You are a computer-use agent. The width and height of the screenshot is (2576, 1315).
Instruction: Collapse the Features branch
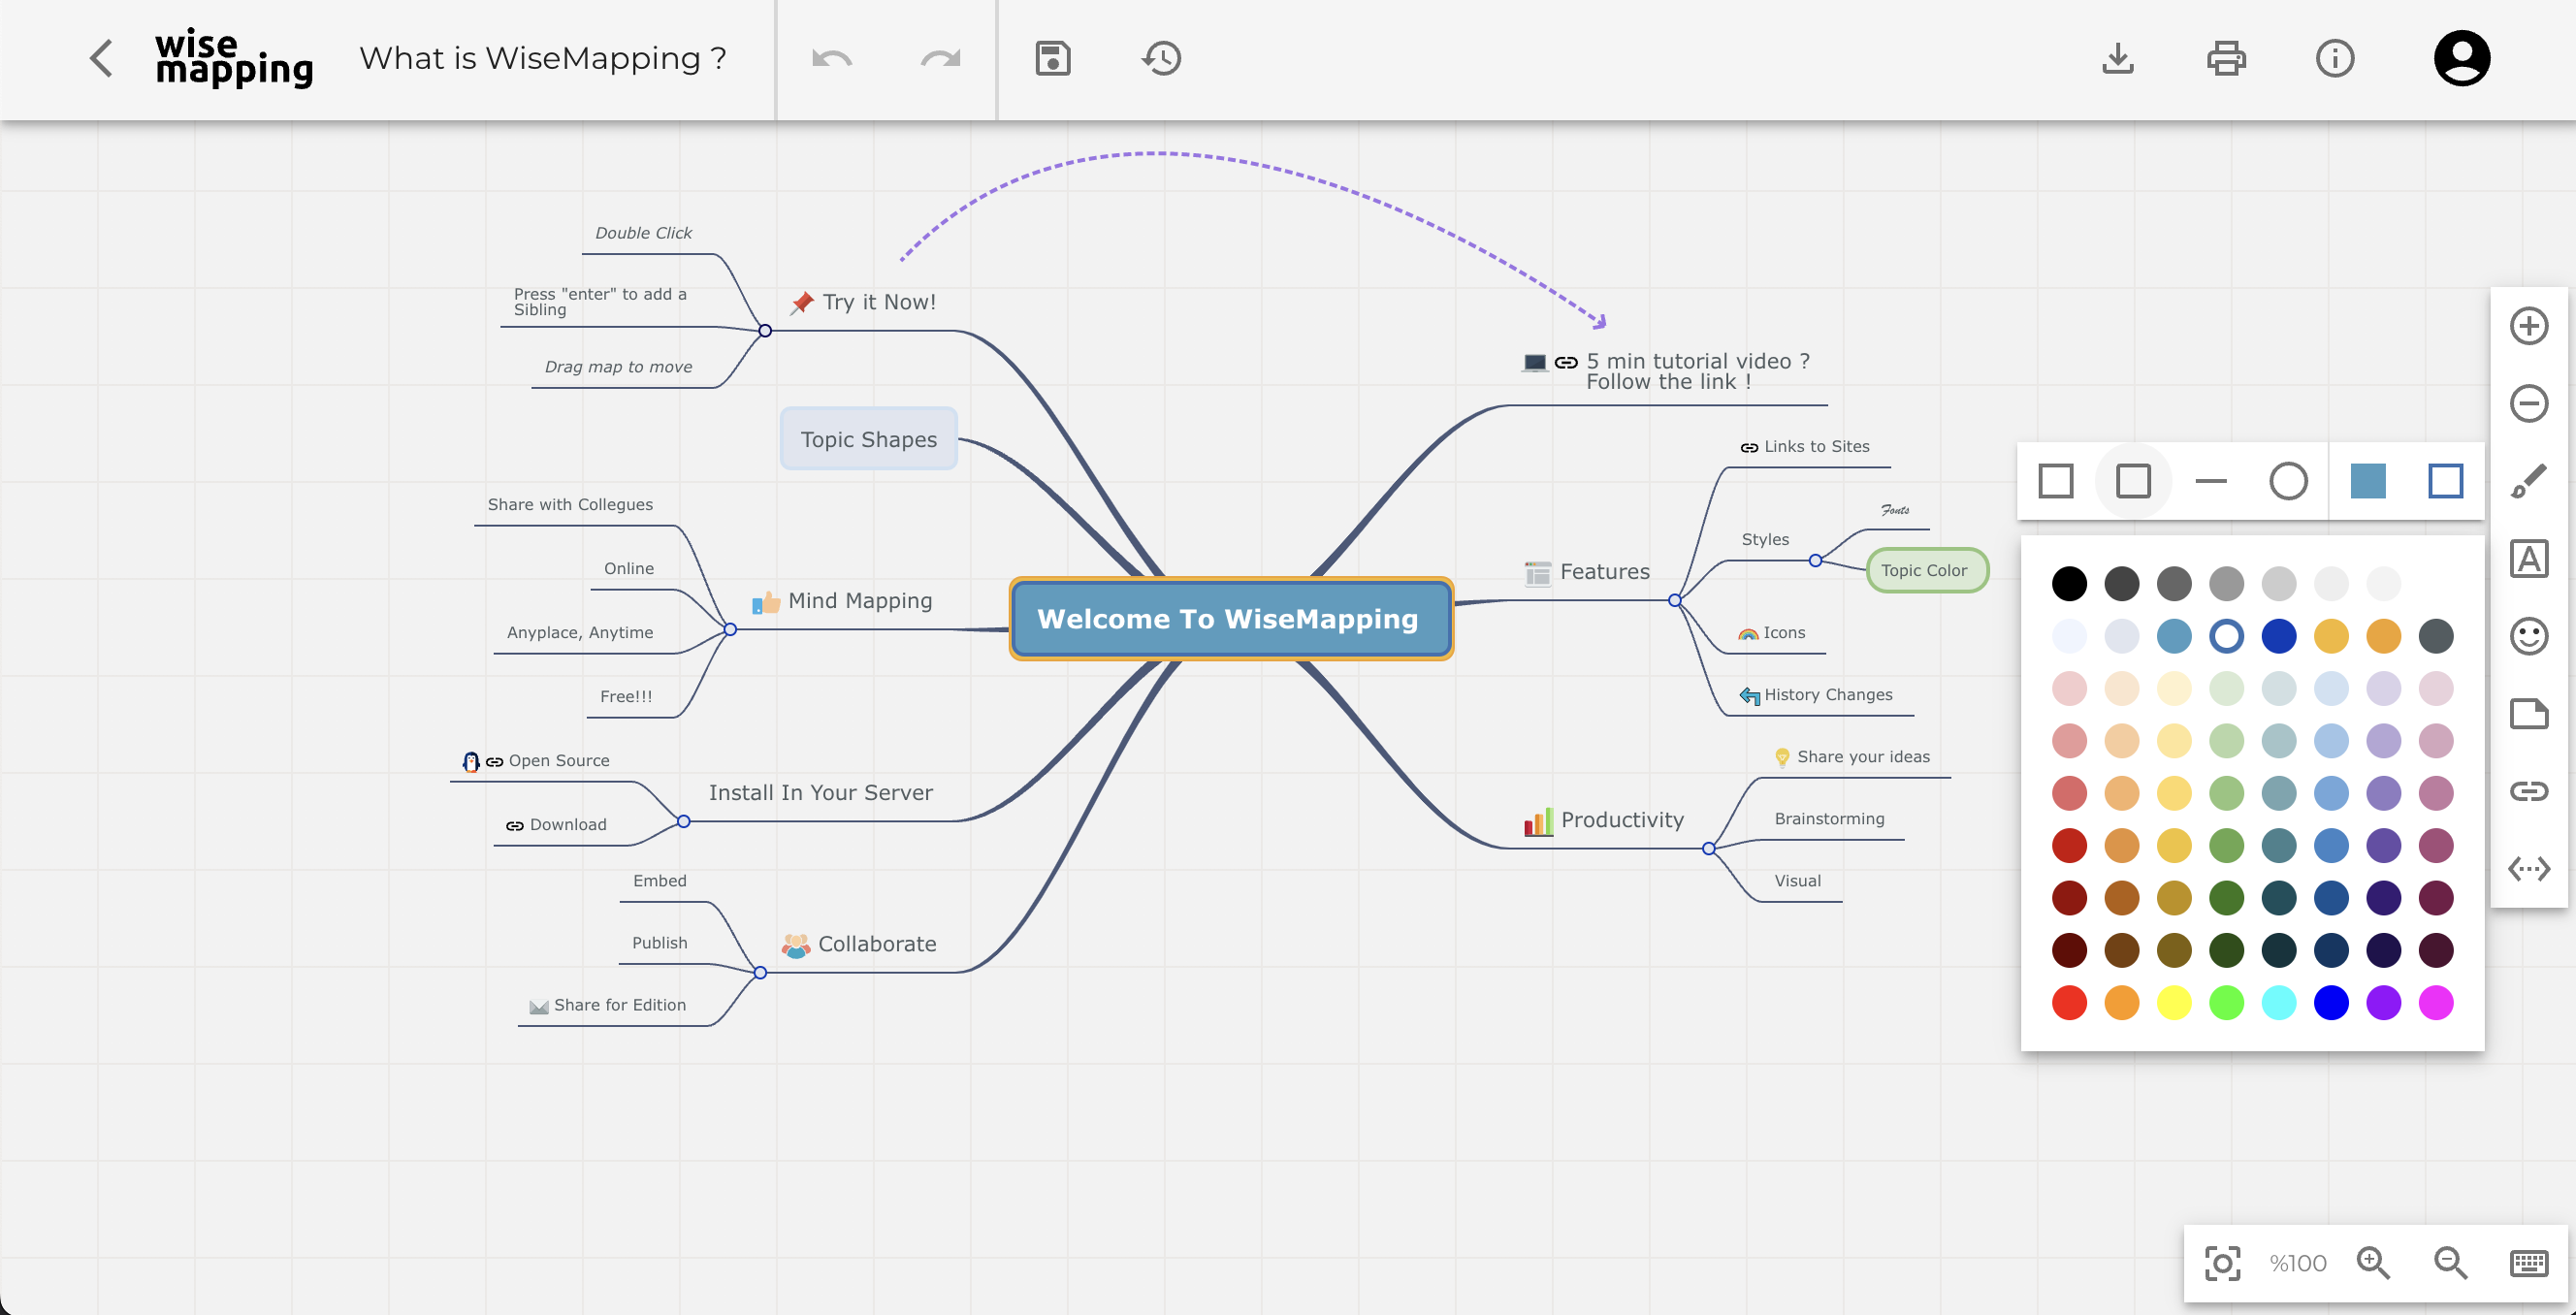(x=1673, y=600)
